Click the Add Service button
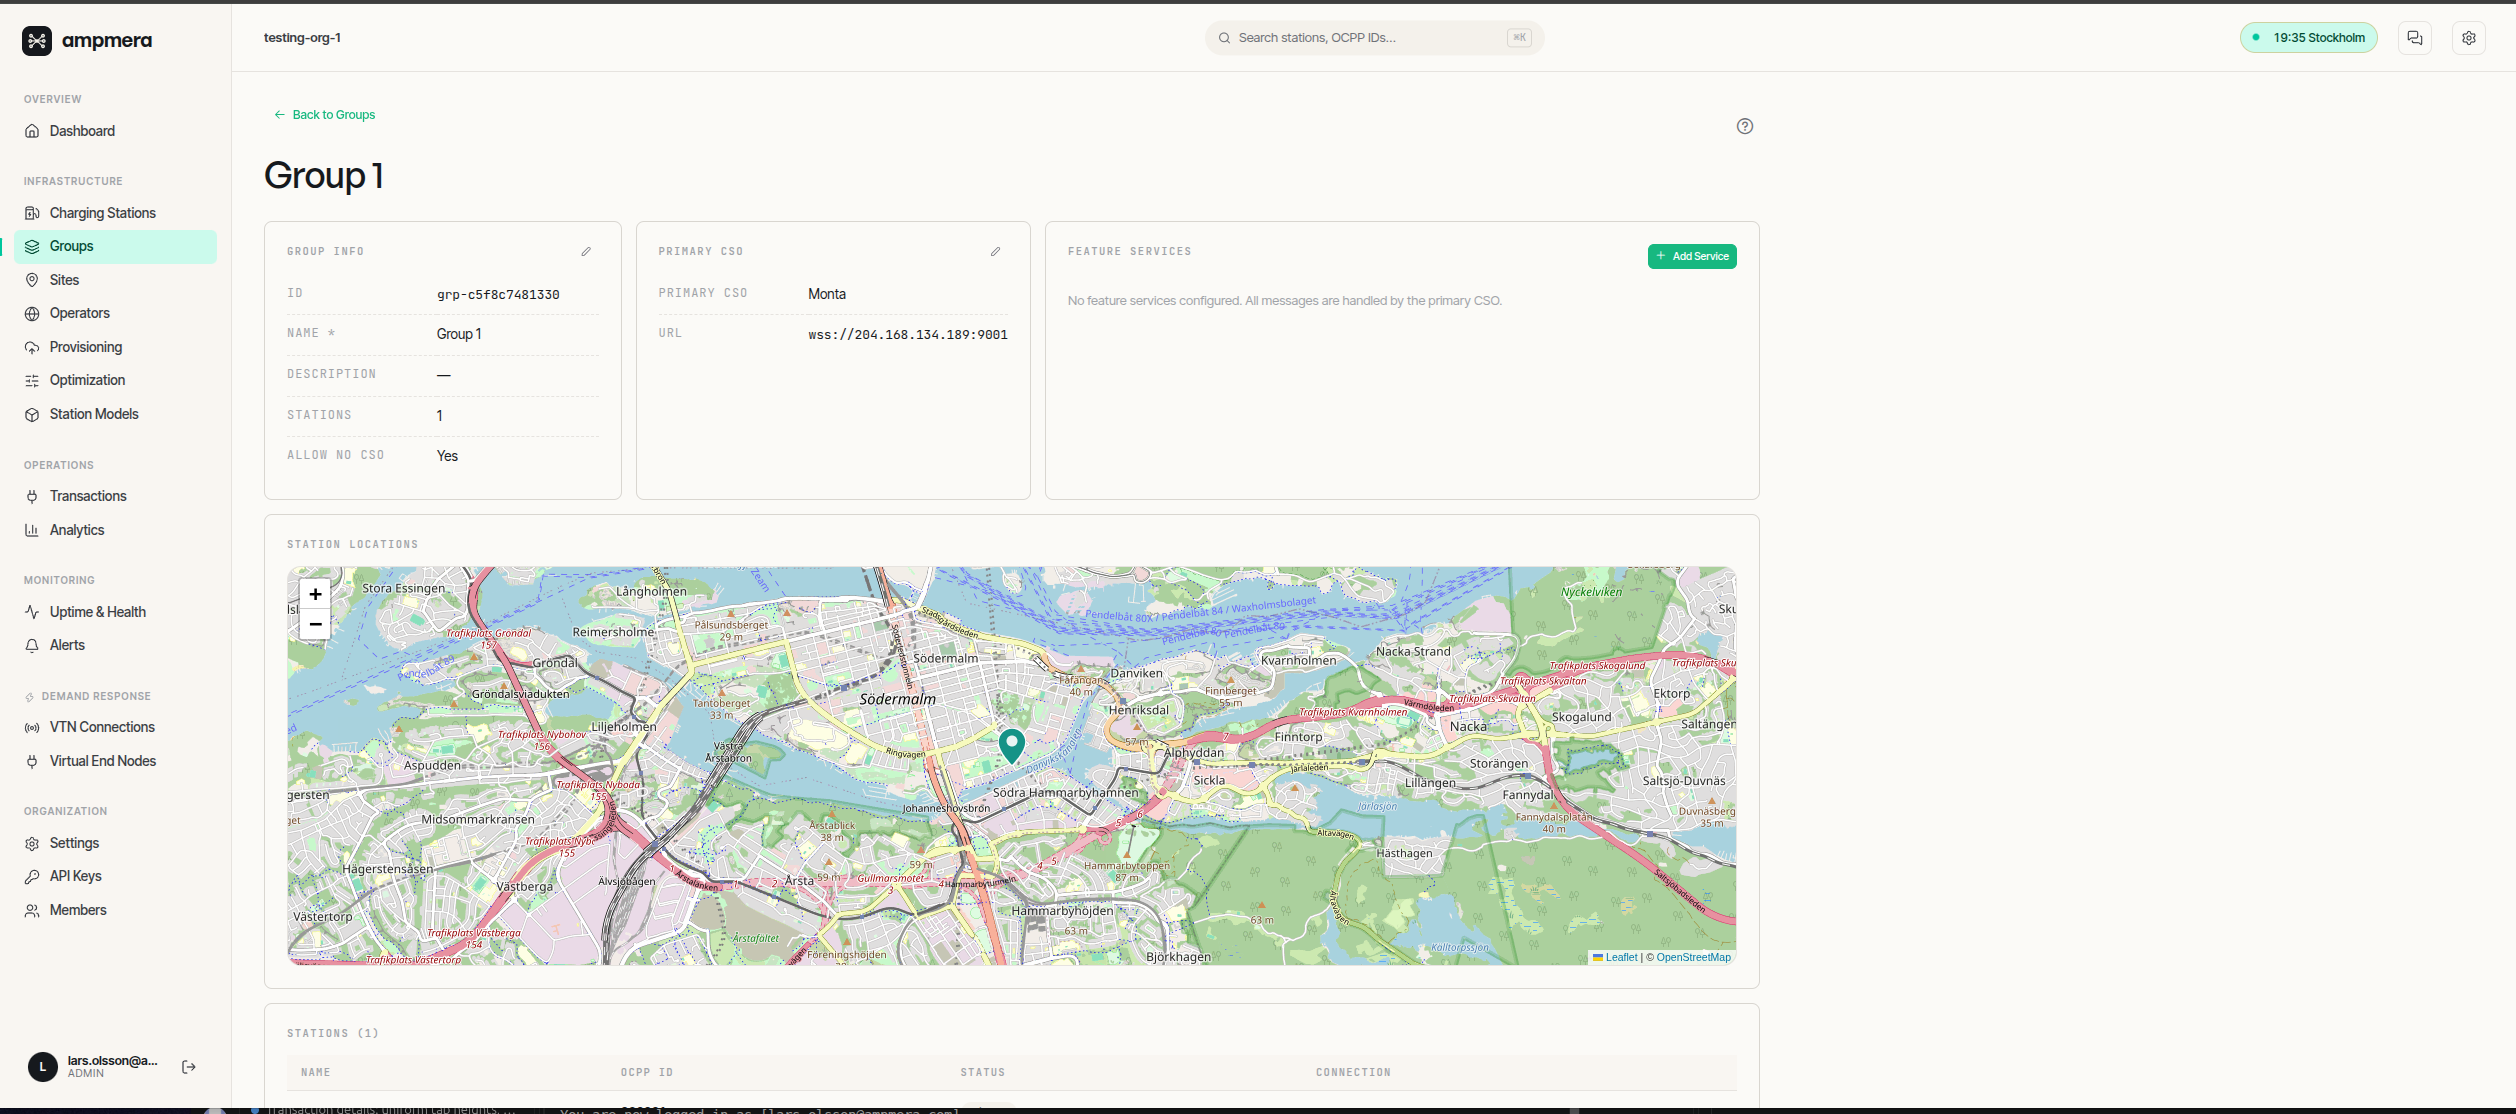The image size is (2516, 1114). click(1692, 257)
